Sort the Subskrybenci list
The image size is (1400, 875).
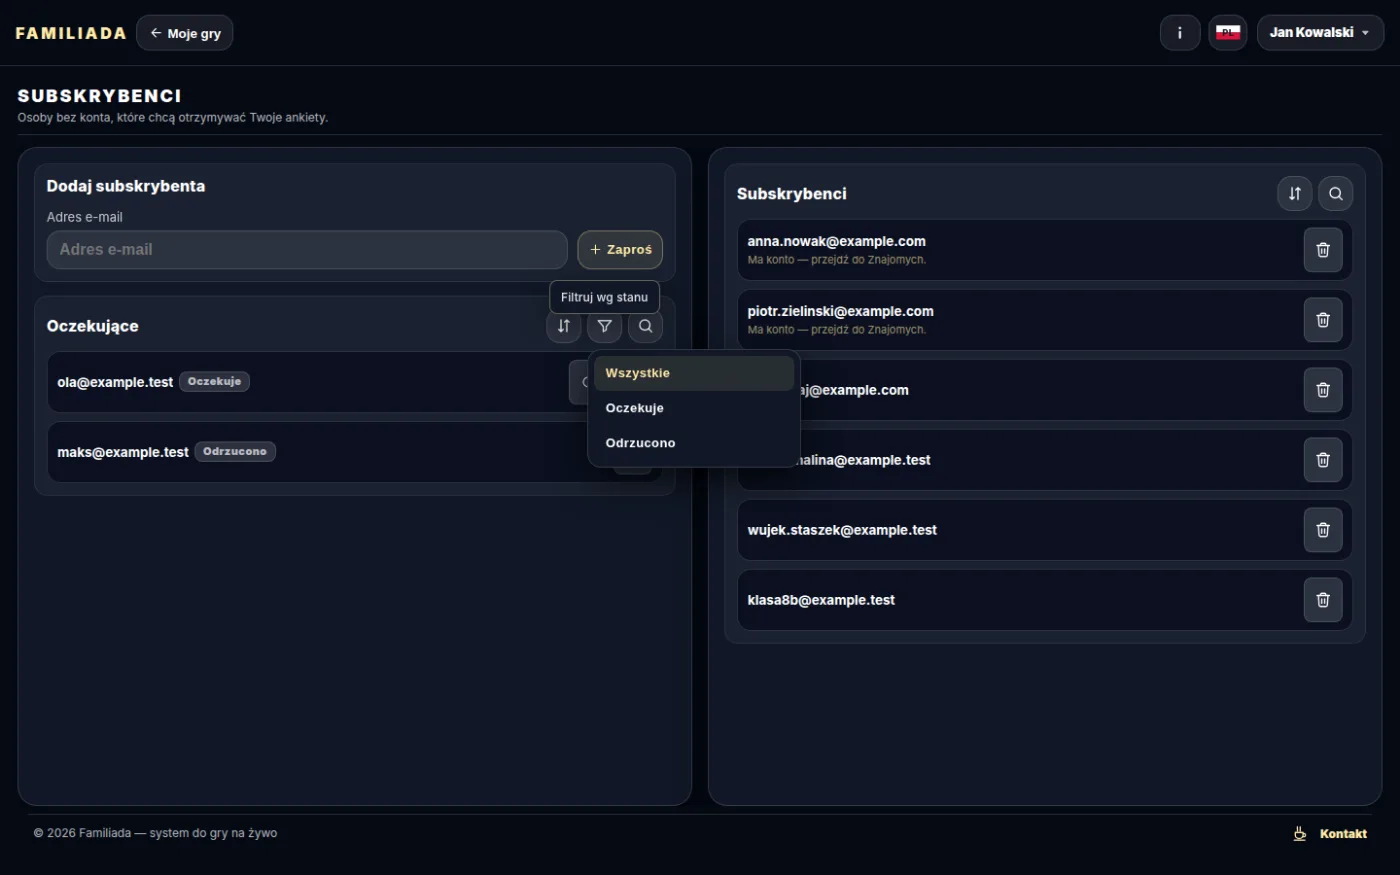(x=1295, y=194)
